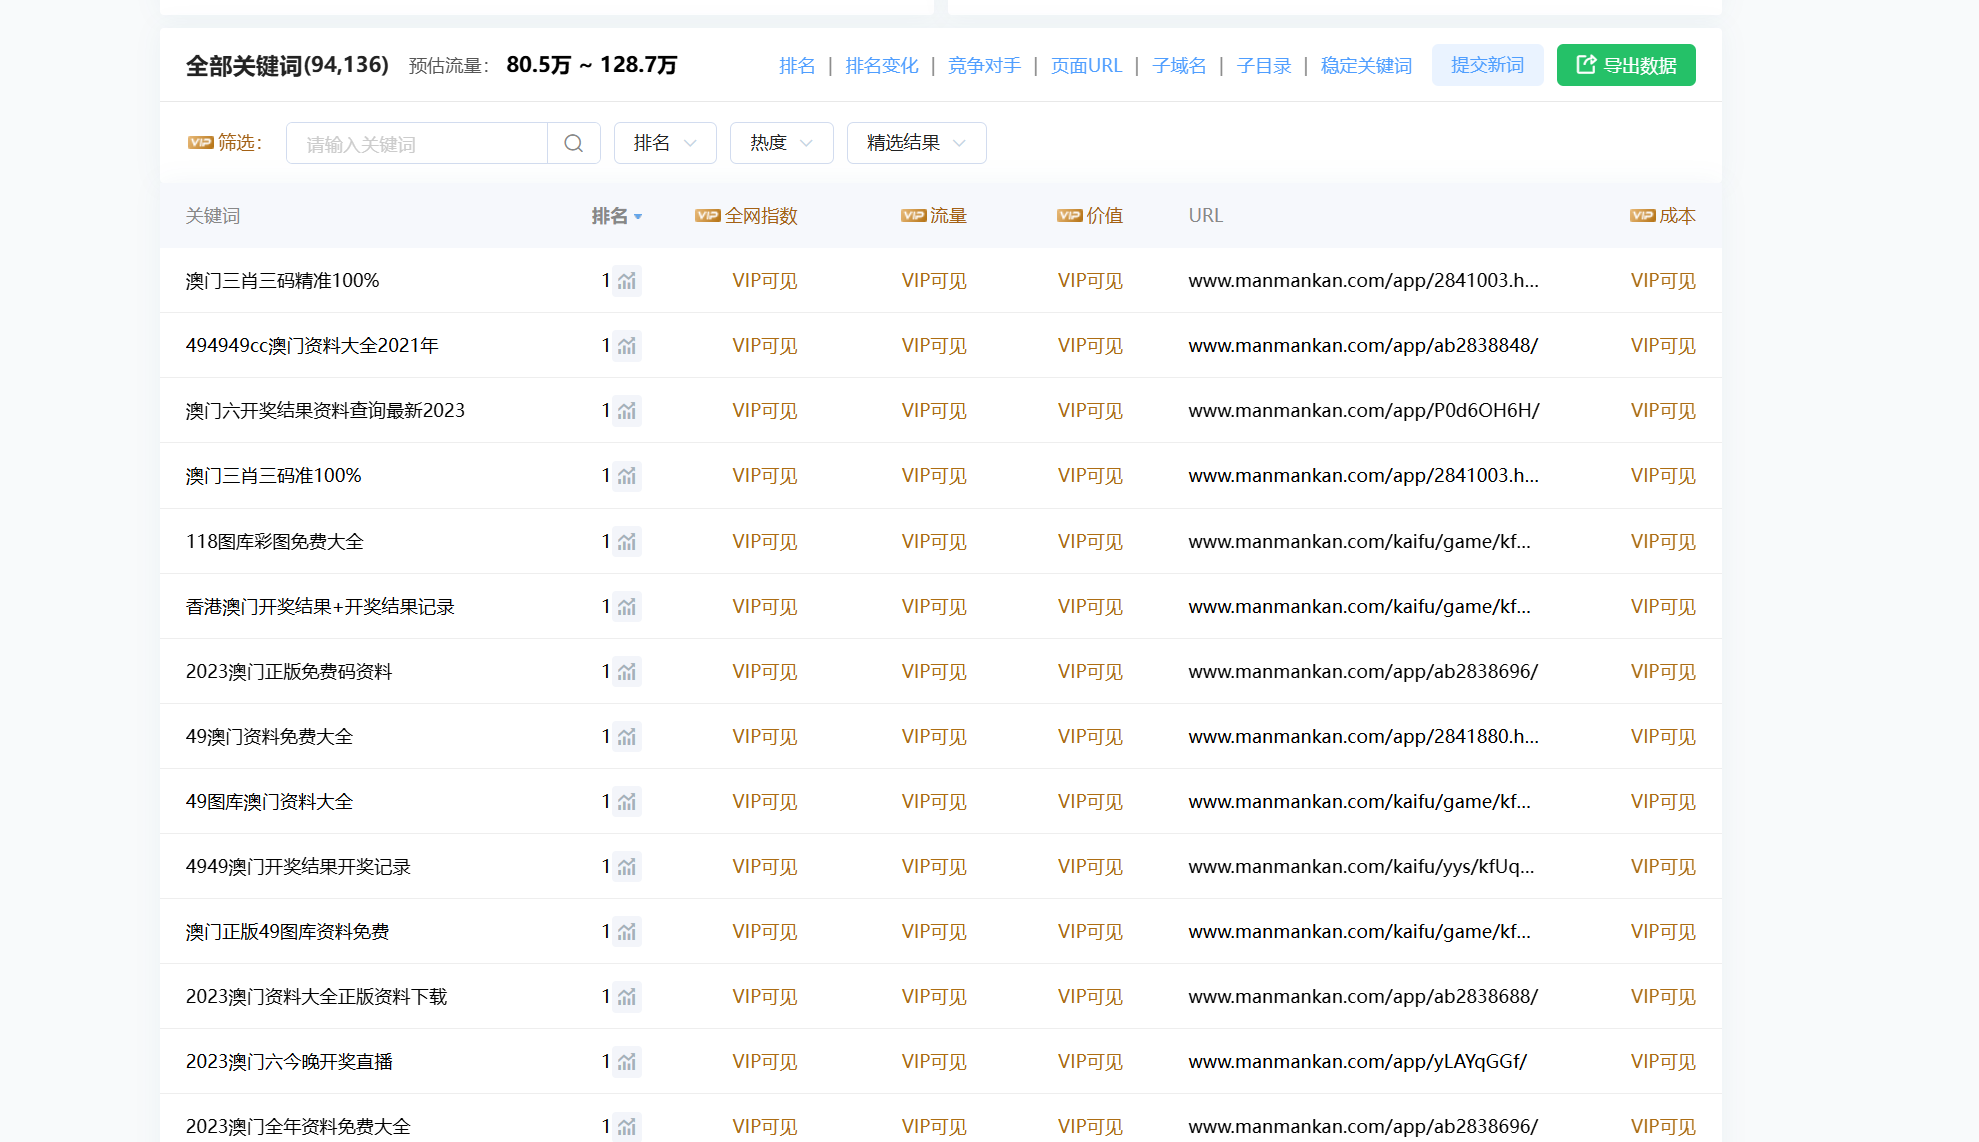Image resolution: width=1979 pixels, height=1142 pixels.
Task: Switch to the 排名 tab link
Action: pos(797,66)
